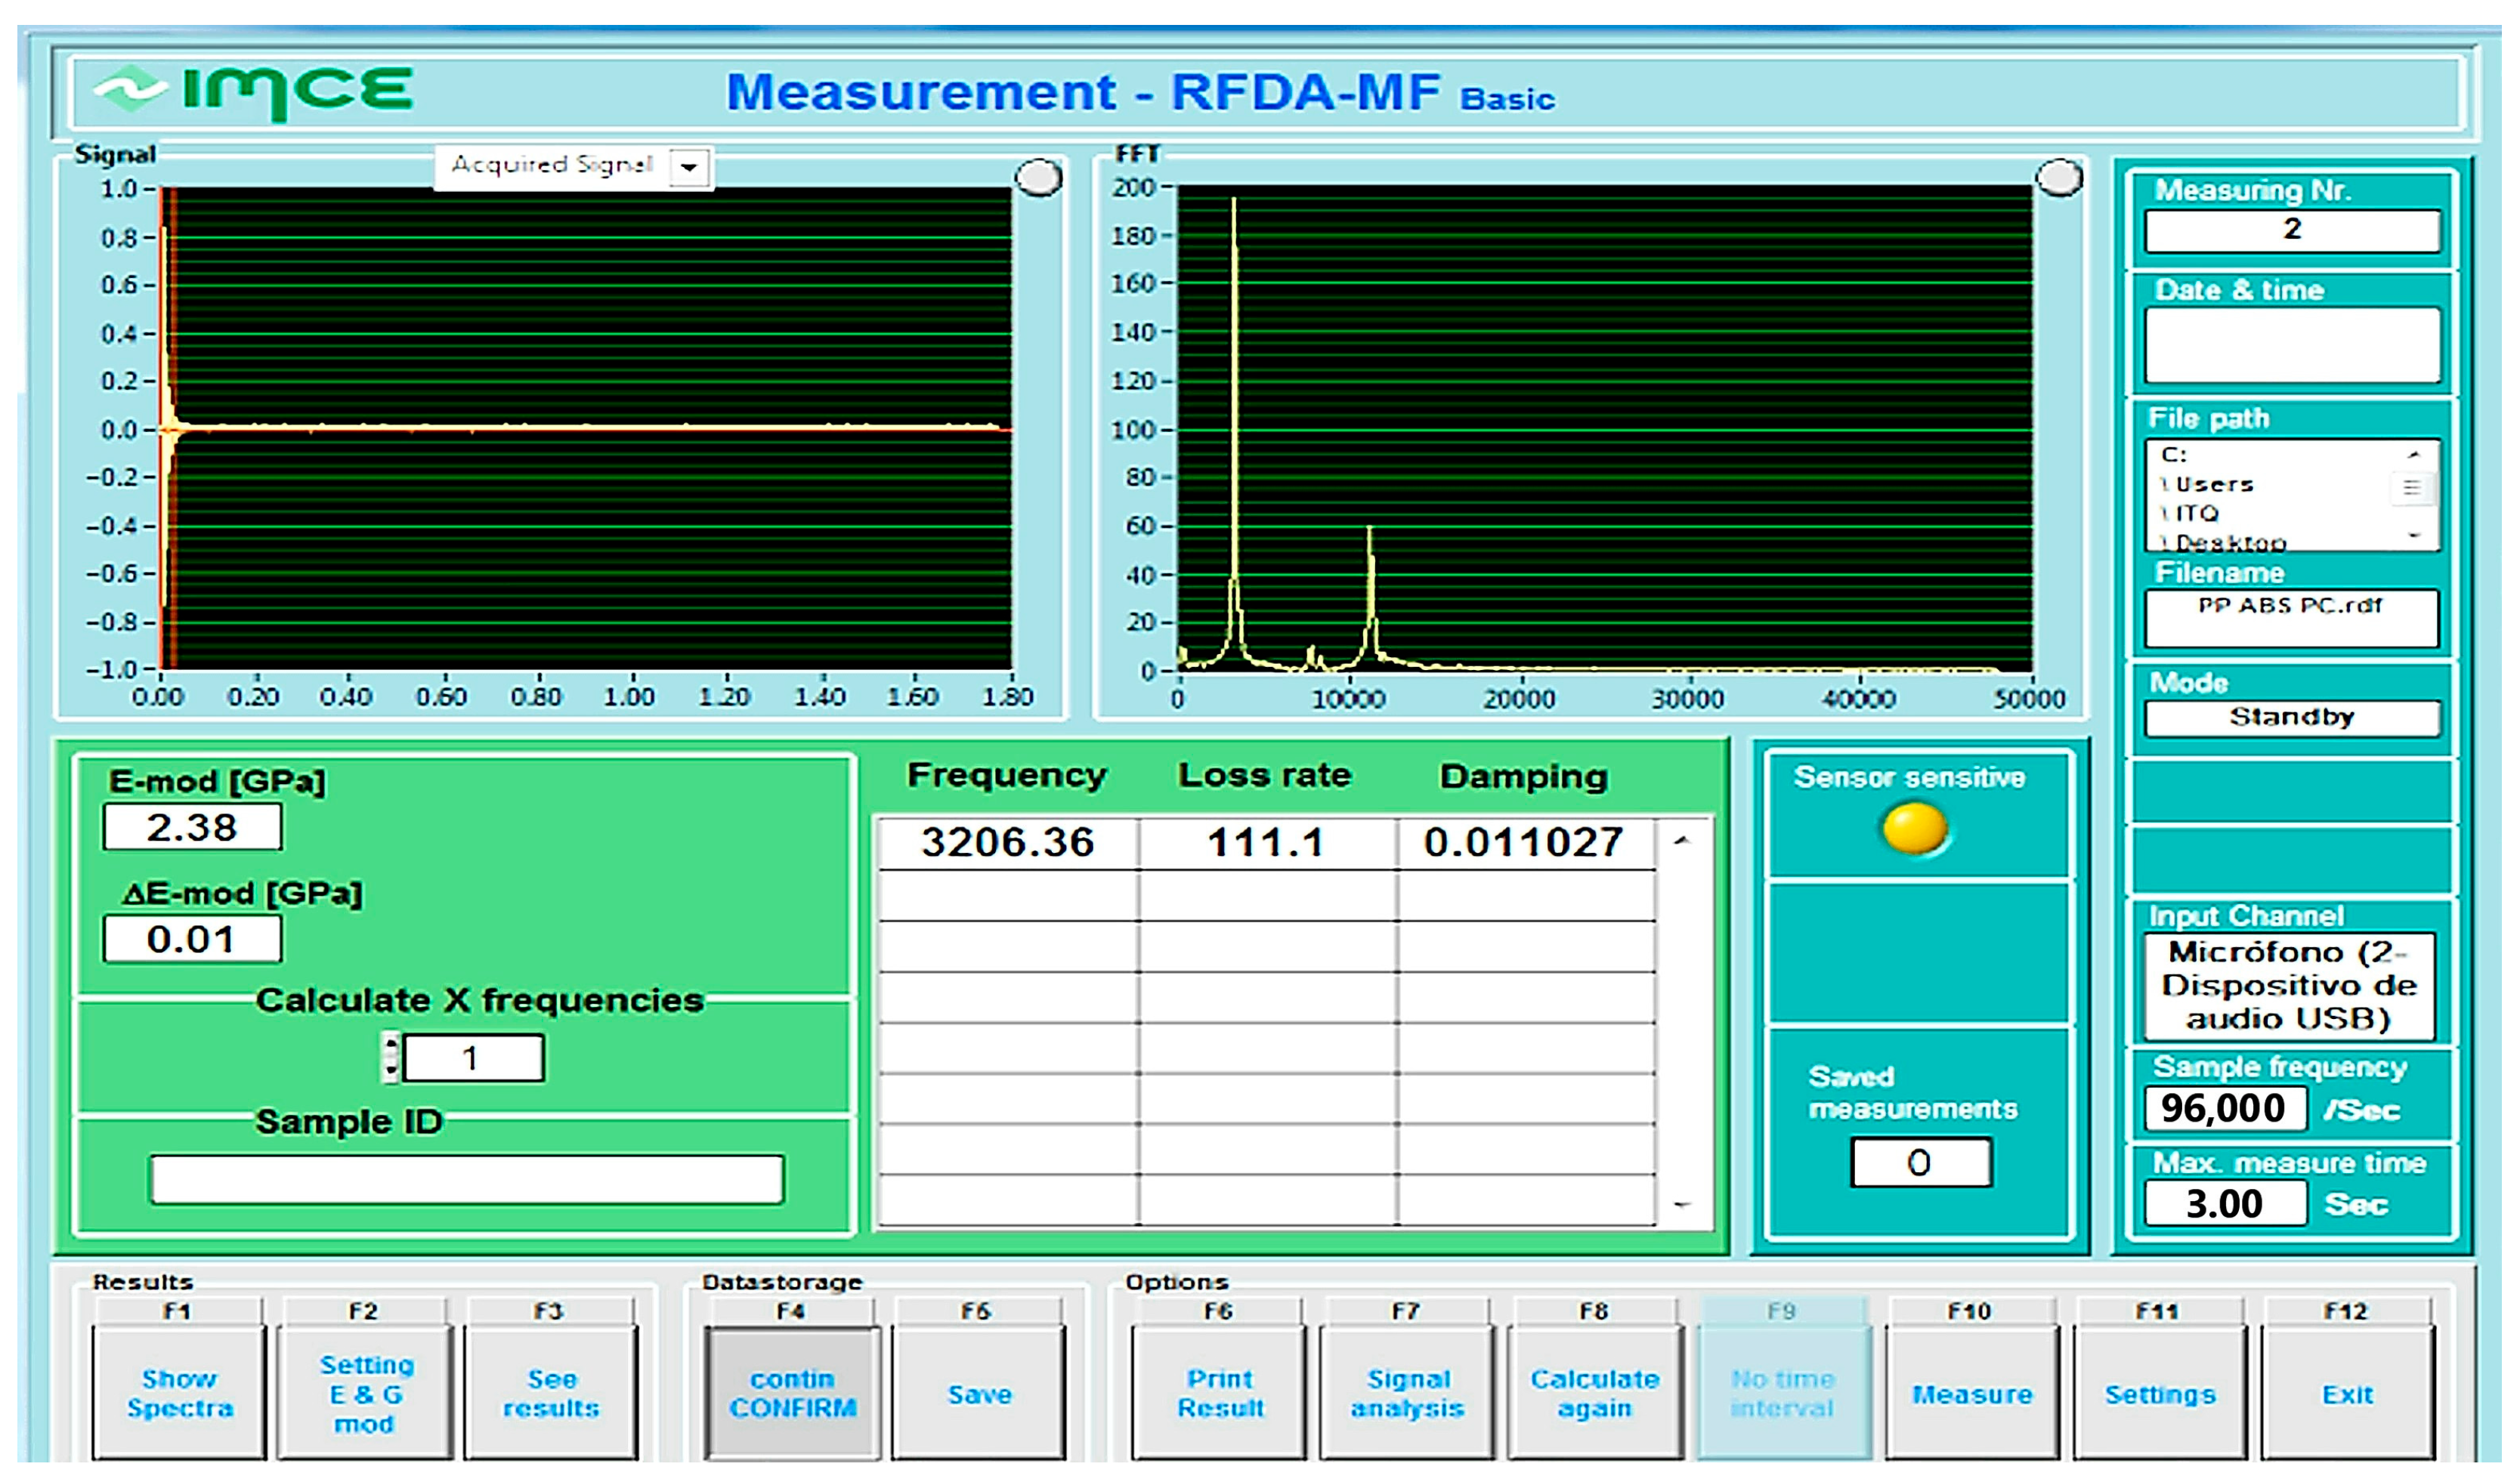The width and height of the screenshot is (2520, 1476).
Task: Click the See results button
Action: (x=551, y=1392)
